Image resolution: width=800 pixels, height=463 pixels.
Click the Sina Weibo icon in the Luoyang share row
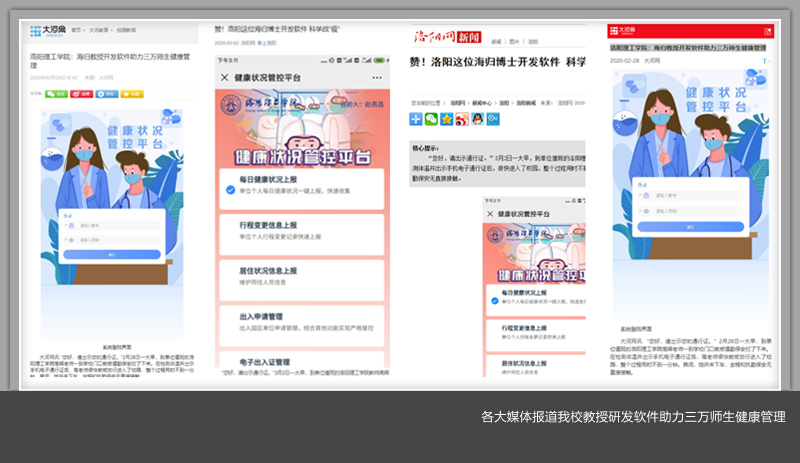click(x=462, y=119)
